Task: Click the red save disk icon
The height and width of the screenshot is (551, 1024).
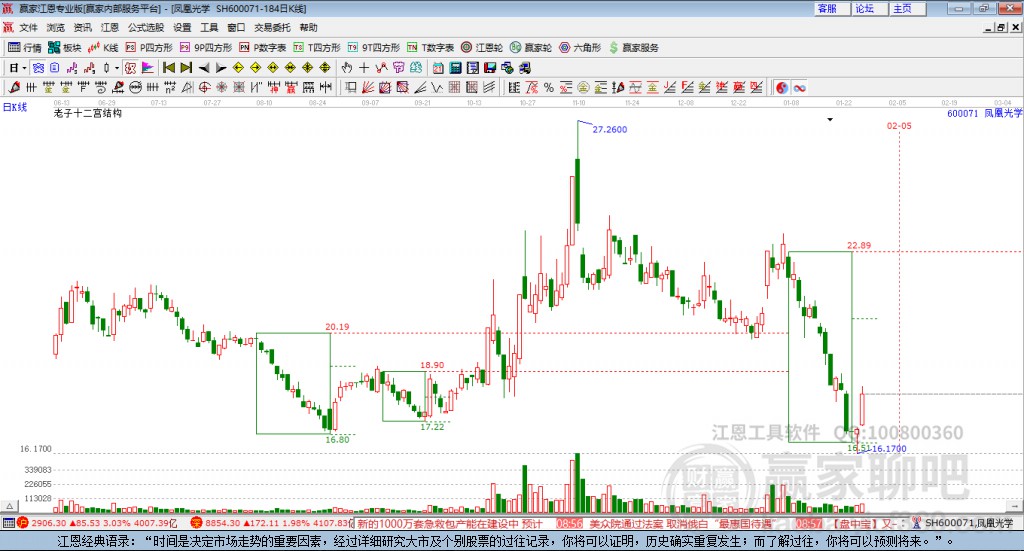Action: 490,68
